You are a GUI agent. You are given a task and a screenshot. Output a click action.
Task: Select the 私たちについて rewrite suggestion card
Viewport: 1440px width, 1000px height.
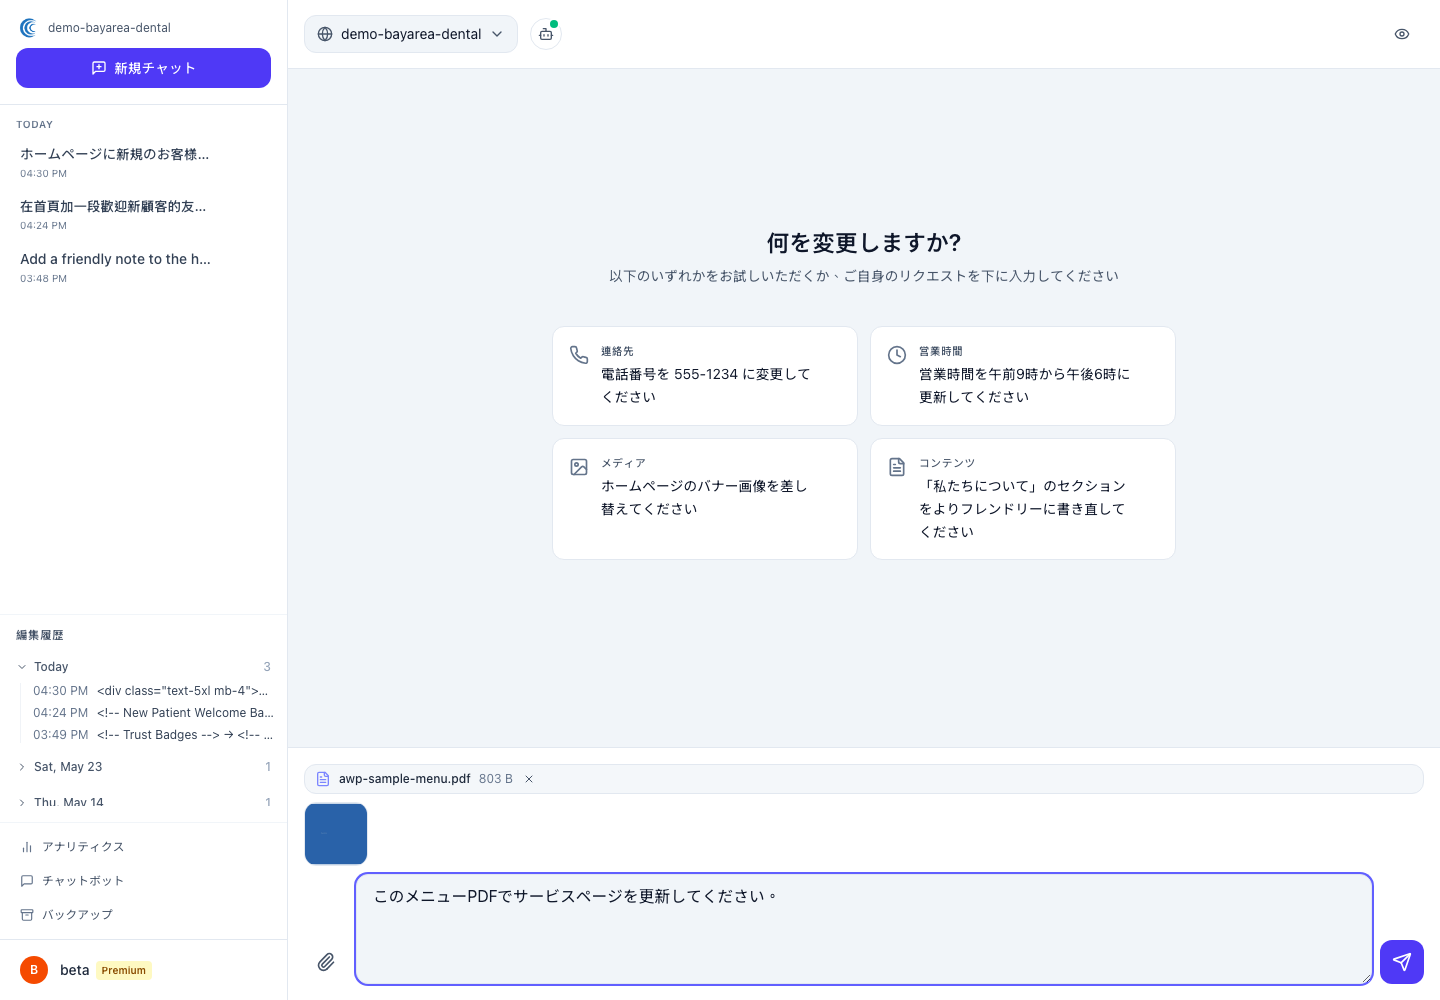[1023, 499]
